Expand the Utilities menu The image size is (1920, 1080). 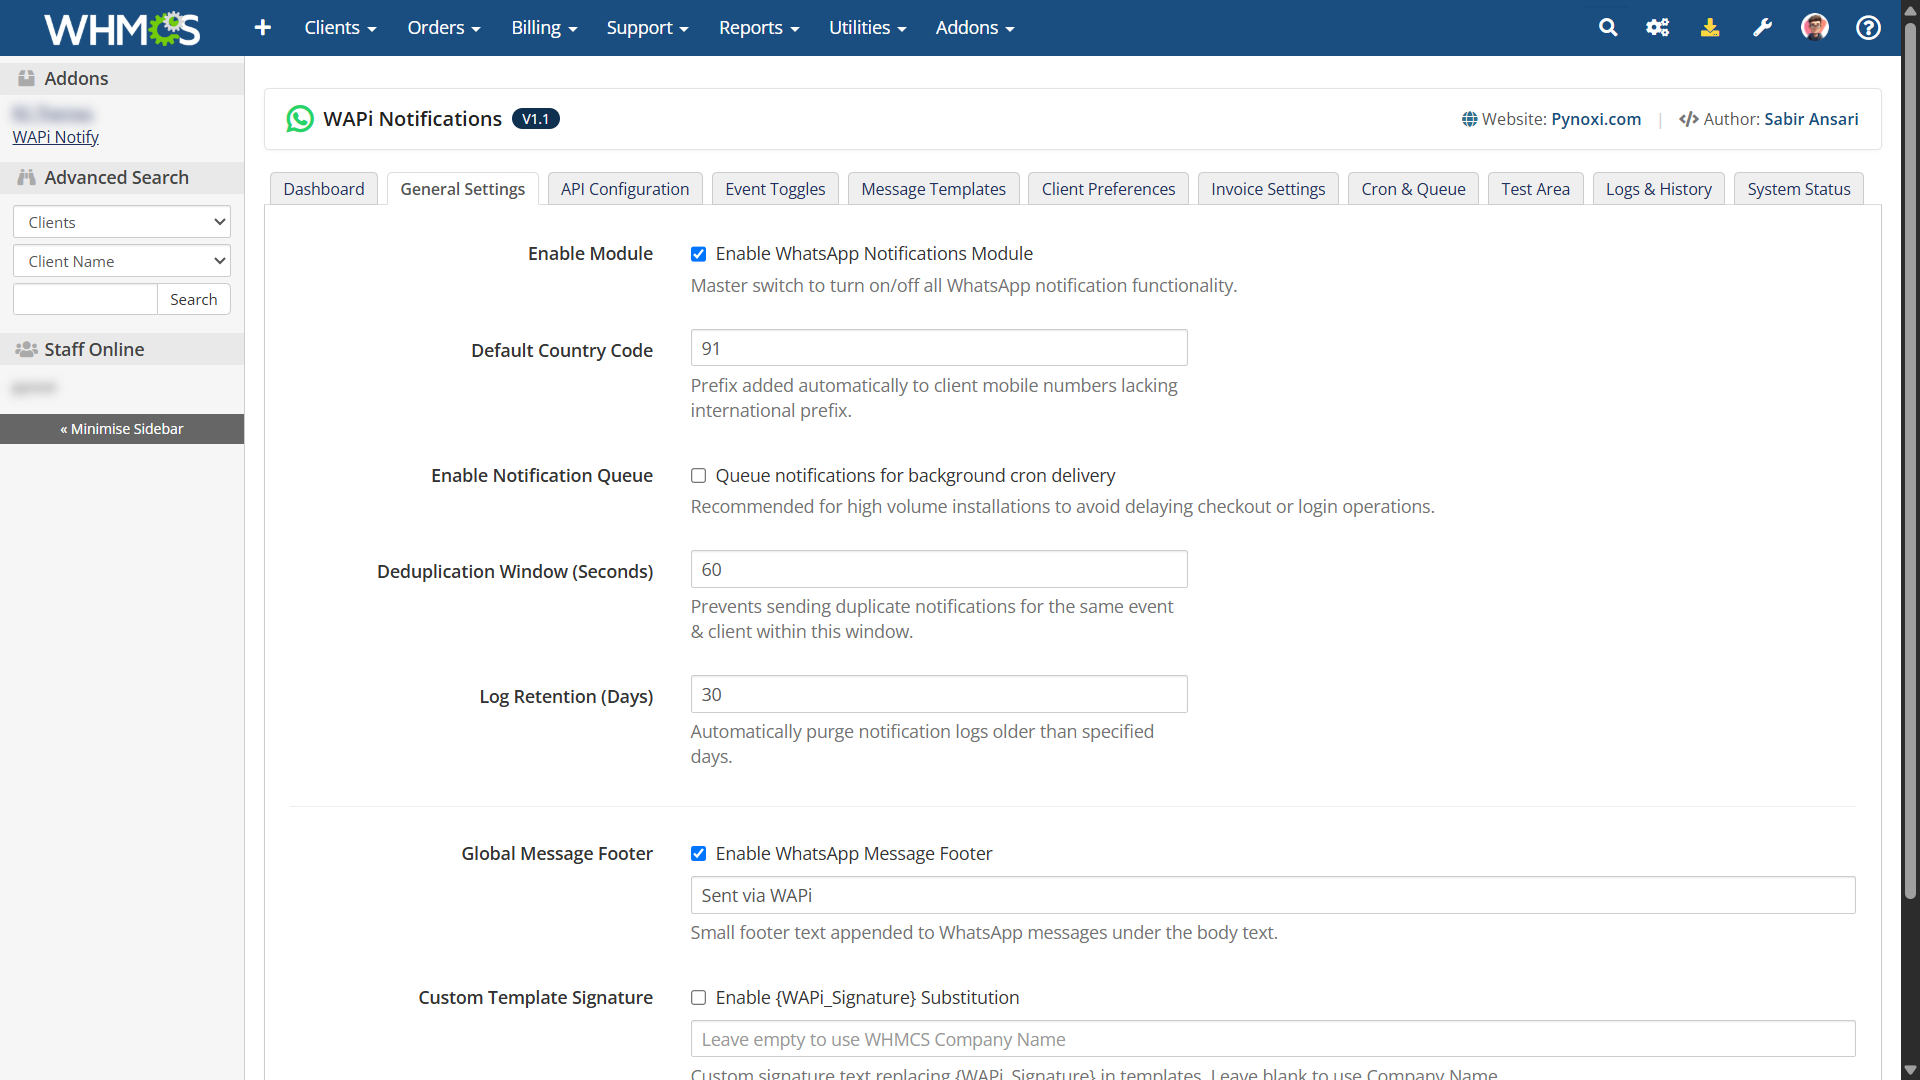click(x=867, y=28)
